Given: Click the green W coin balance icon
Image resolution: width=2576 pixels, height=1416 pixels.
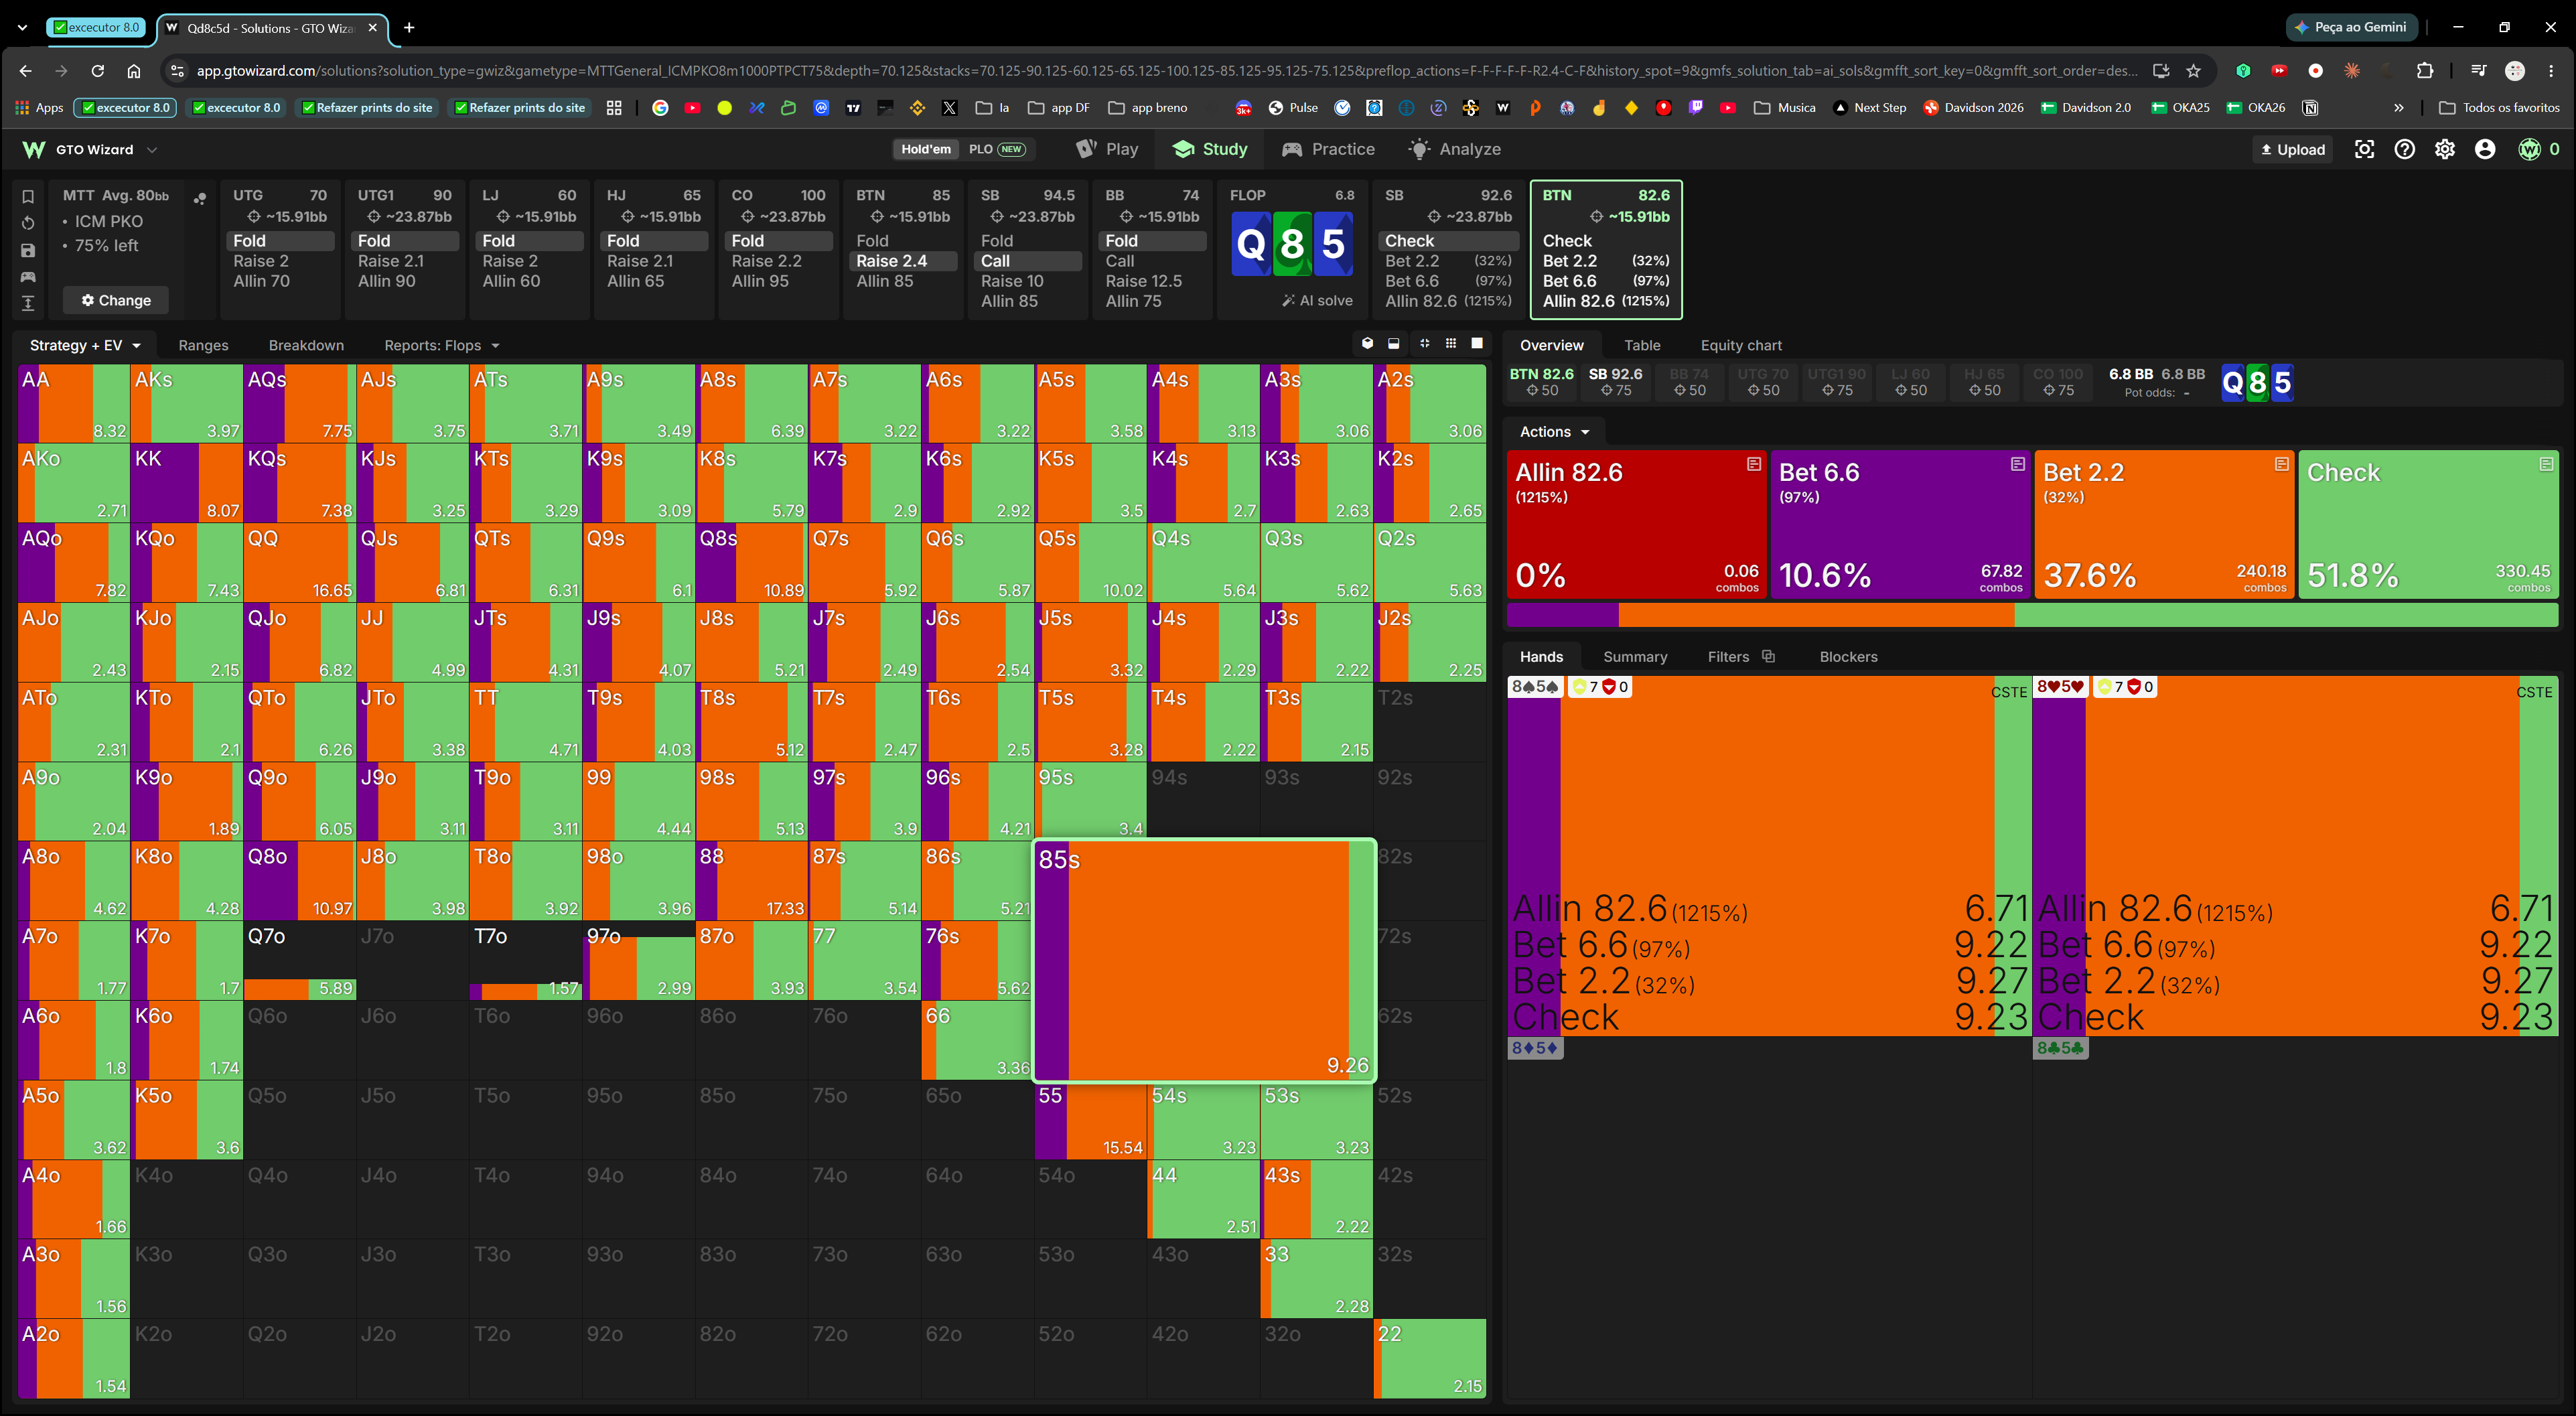Looking at the screenshot, I should 2529,149.
